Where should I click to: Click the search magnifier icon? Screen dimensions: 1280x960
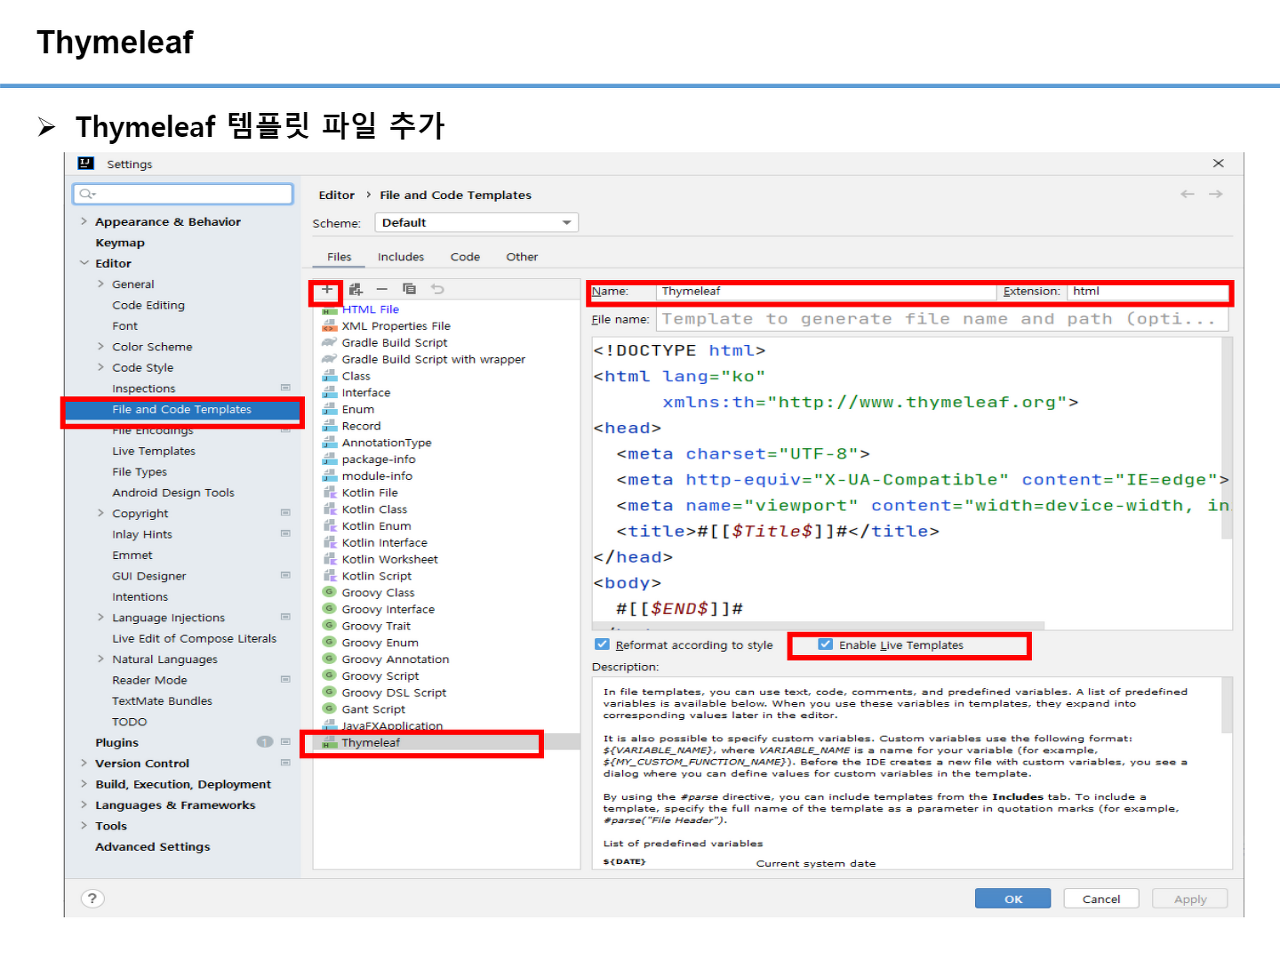88,194
